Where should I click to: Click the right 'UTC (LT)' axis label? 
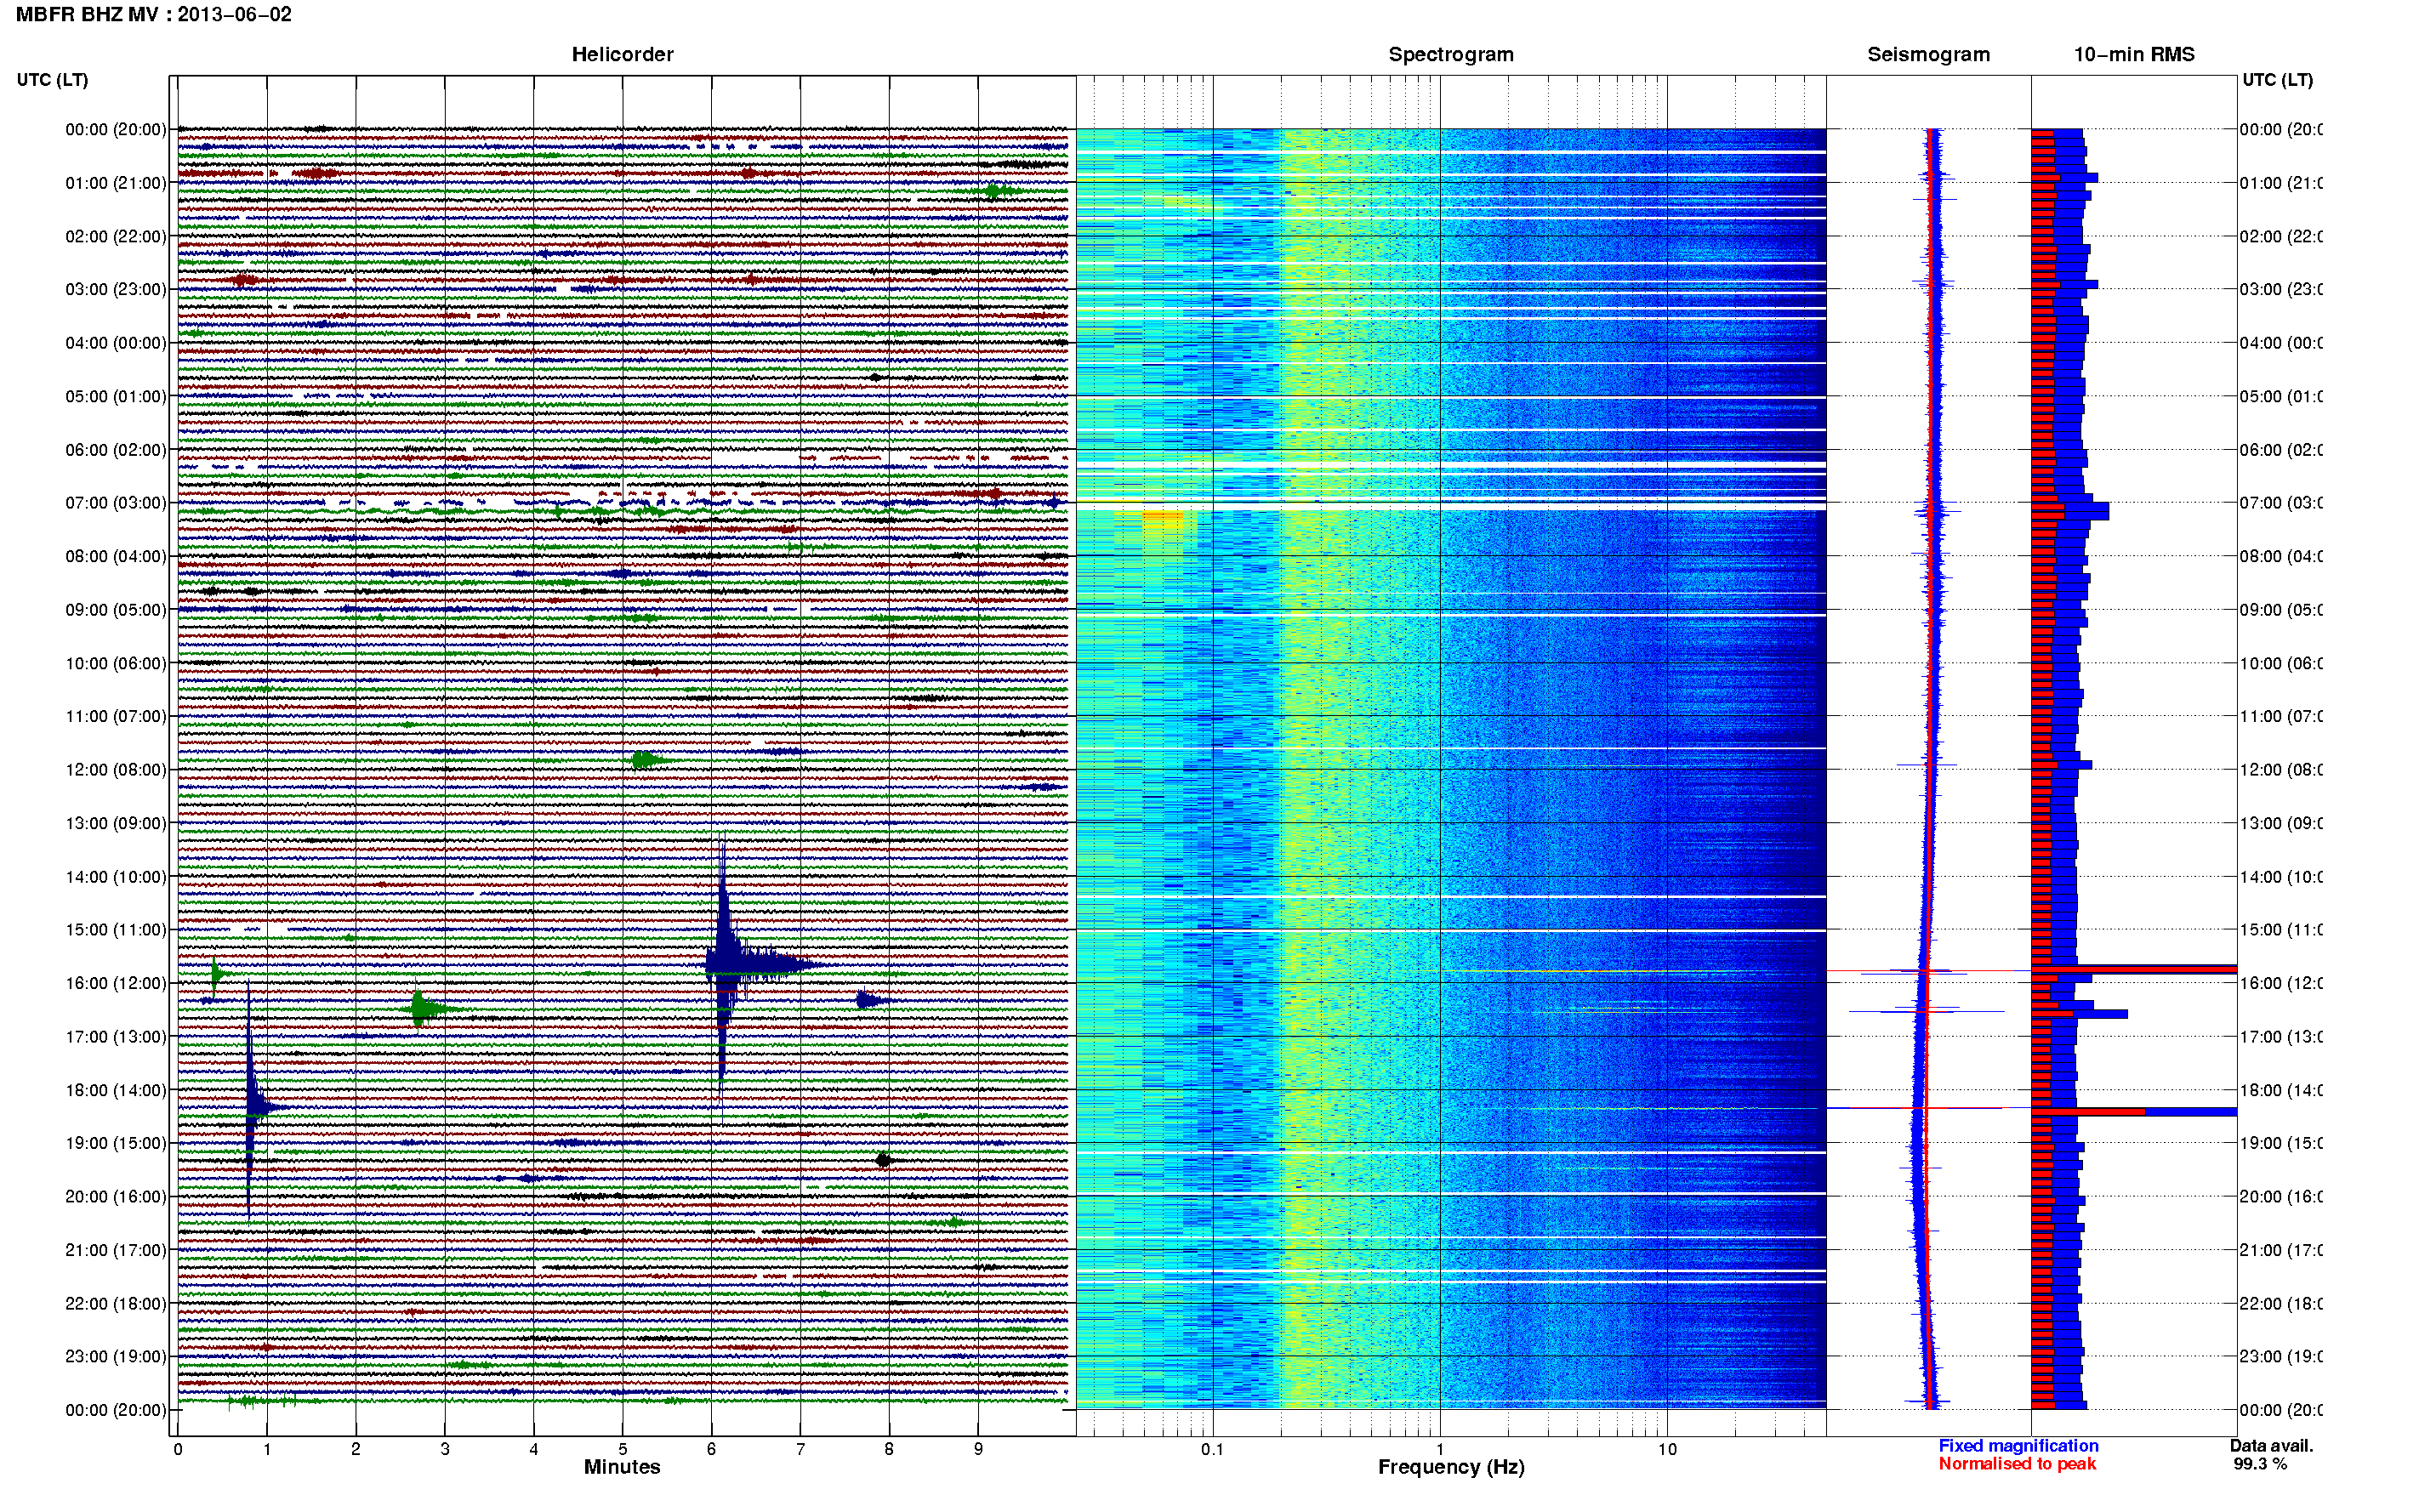pyautogui.click(x=2277, y=79)
